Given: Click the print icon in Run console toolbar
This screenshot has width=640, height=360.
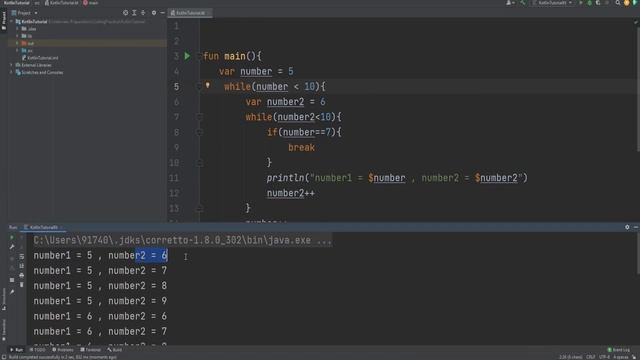Looking at the screenshot, I should (x=22, y=276).
